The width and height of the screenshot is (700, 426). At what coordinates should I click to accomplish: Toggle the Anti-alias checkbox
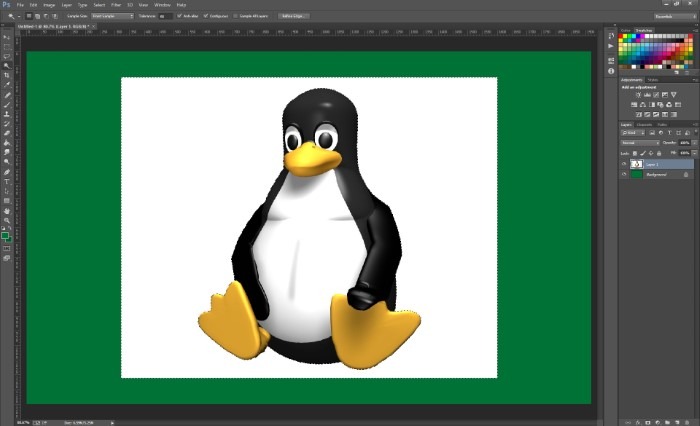coord(179,16)
